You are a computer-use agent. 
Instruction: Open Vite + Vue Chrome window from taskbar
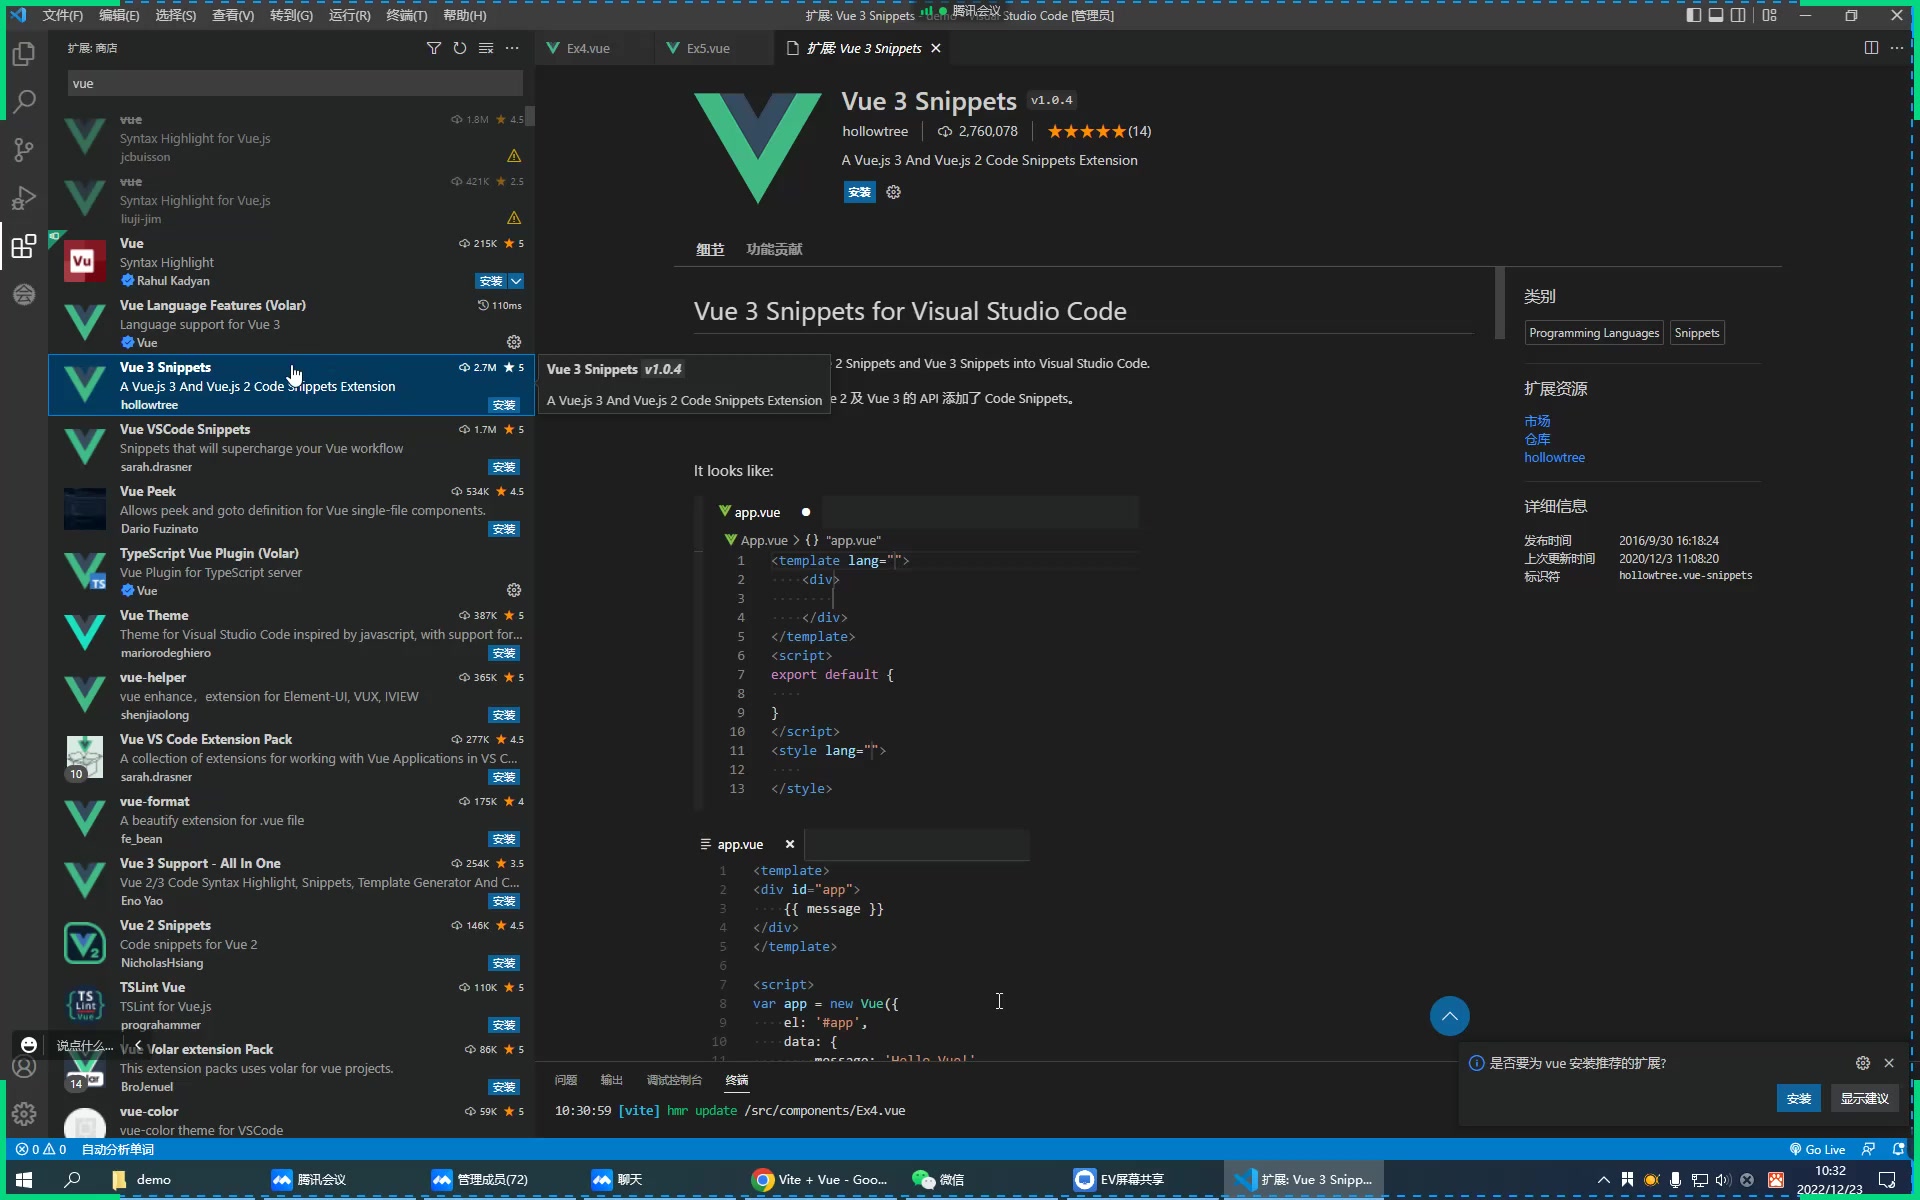tap(820, 1179)
